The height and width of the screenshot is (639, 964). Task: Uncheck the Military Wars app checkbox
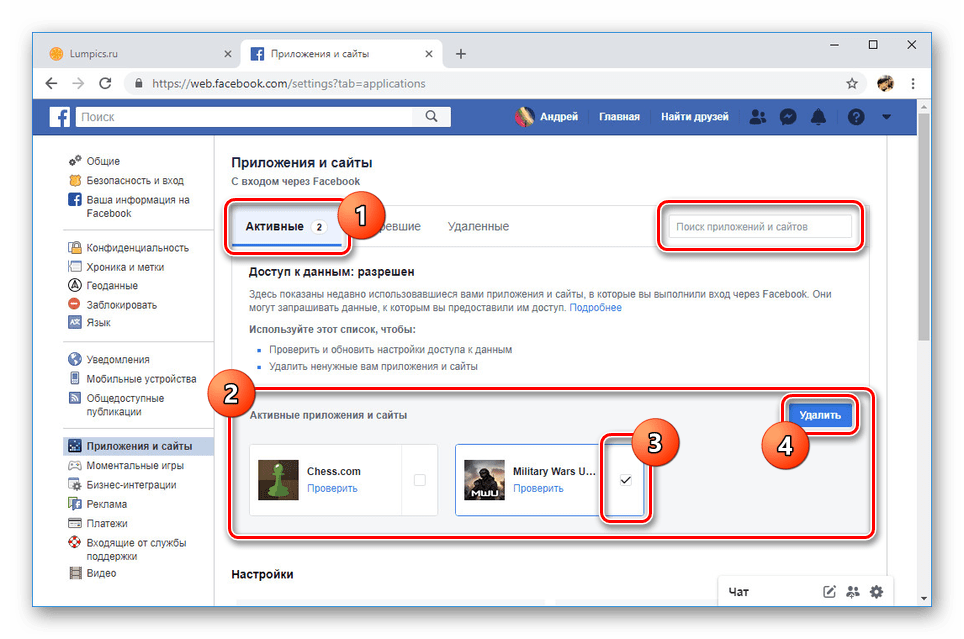pyautogui.click(x=626, y=480)
